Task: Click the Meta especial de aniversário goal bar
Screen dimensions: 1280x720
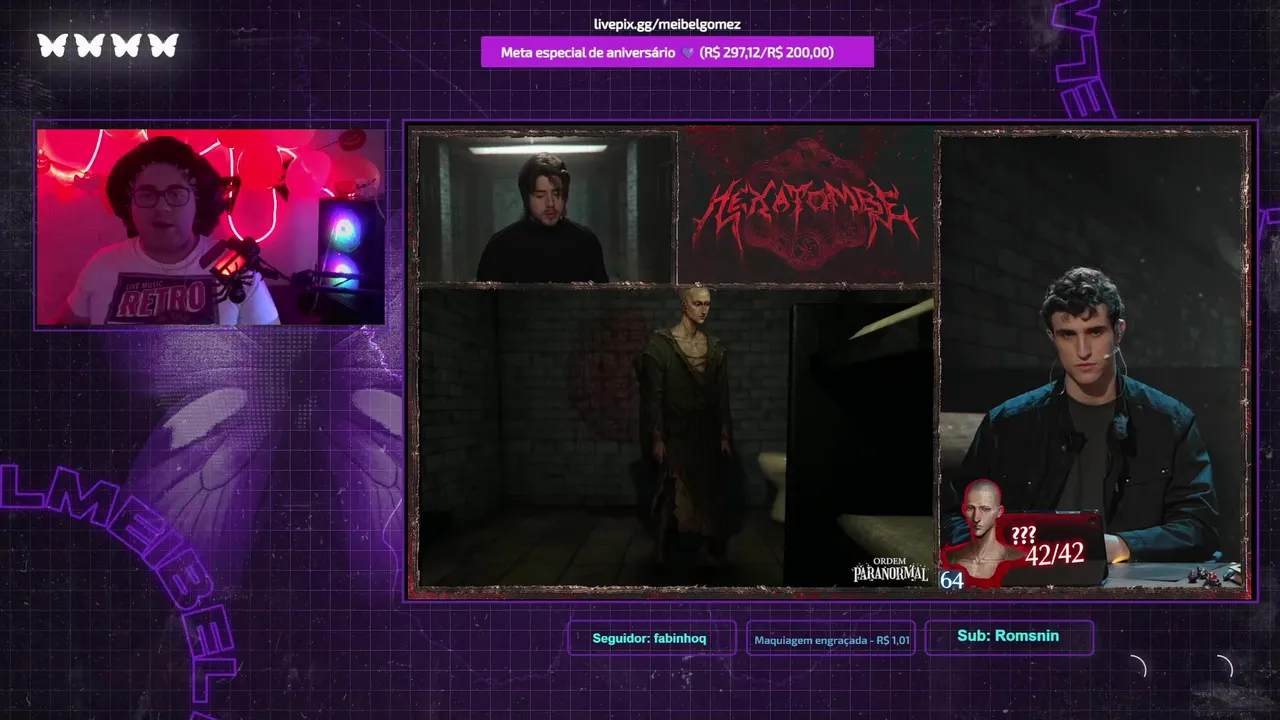Action: [x=677, y=52]
